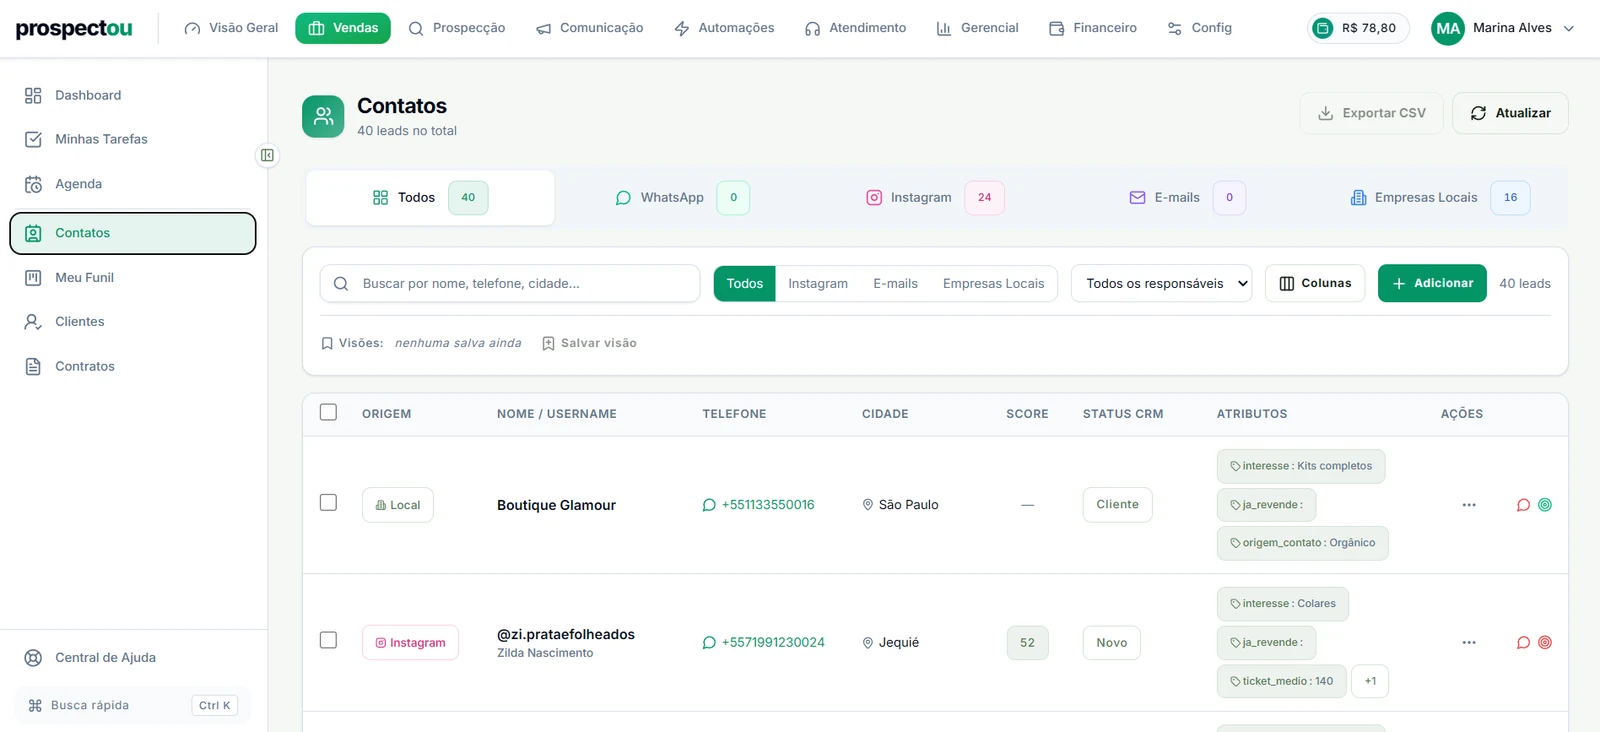The height and width of the screenshot is (732, 1600).
Task: Open Comunicação menu
Action: 590,28
